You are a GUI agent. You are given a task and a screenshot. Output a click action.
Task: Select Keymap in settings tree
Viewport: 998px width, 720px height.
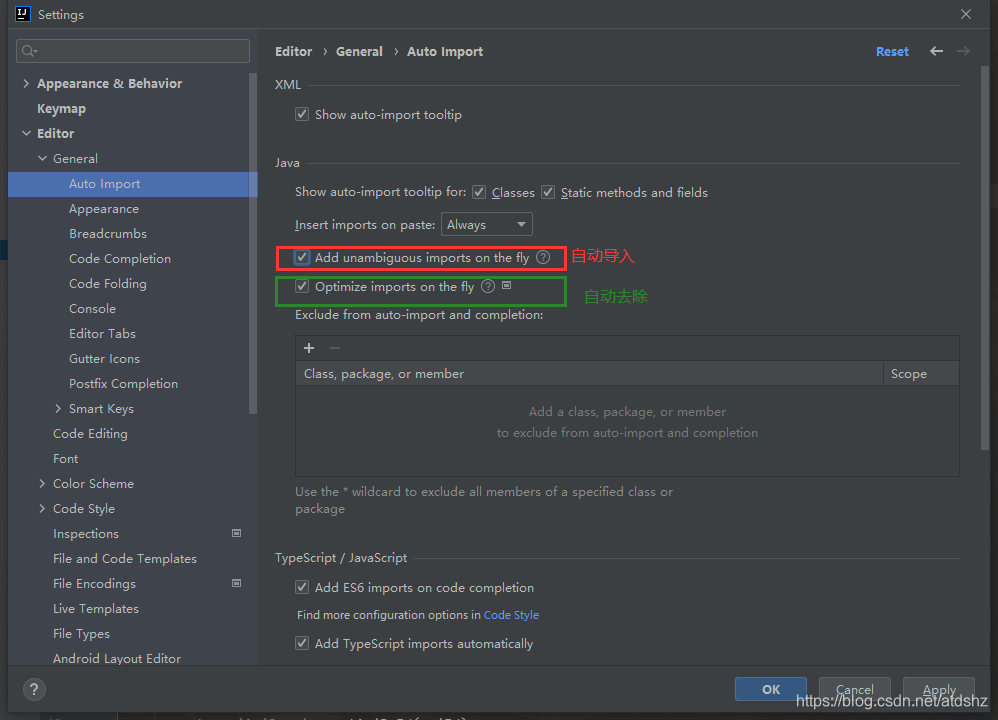click(x=61, y=108)
